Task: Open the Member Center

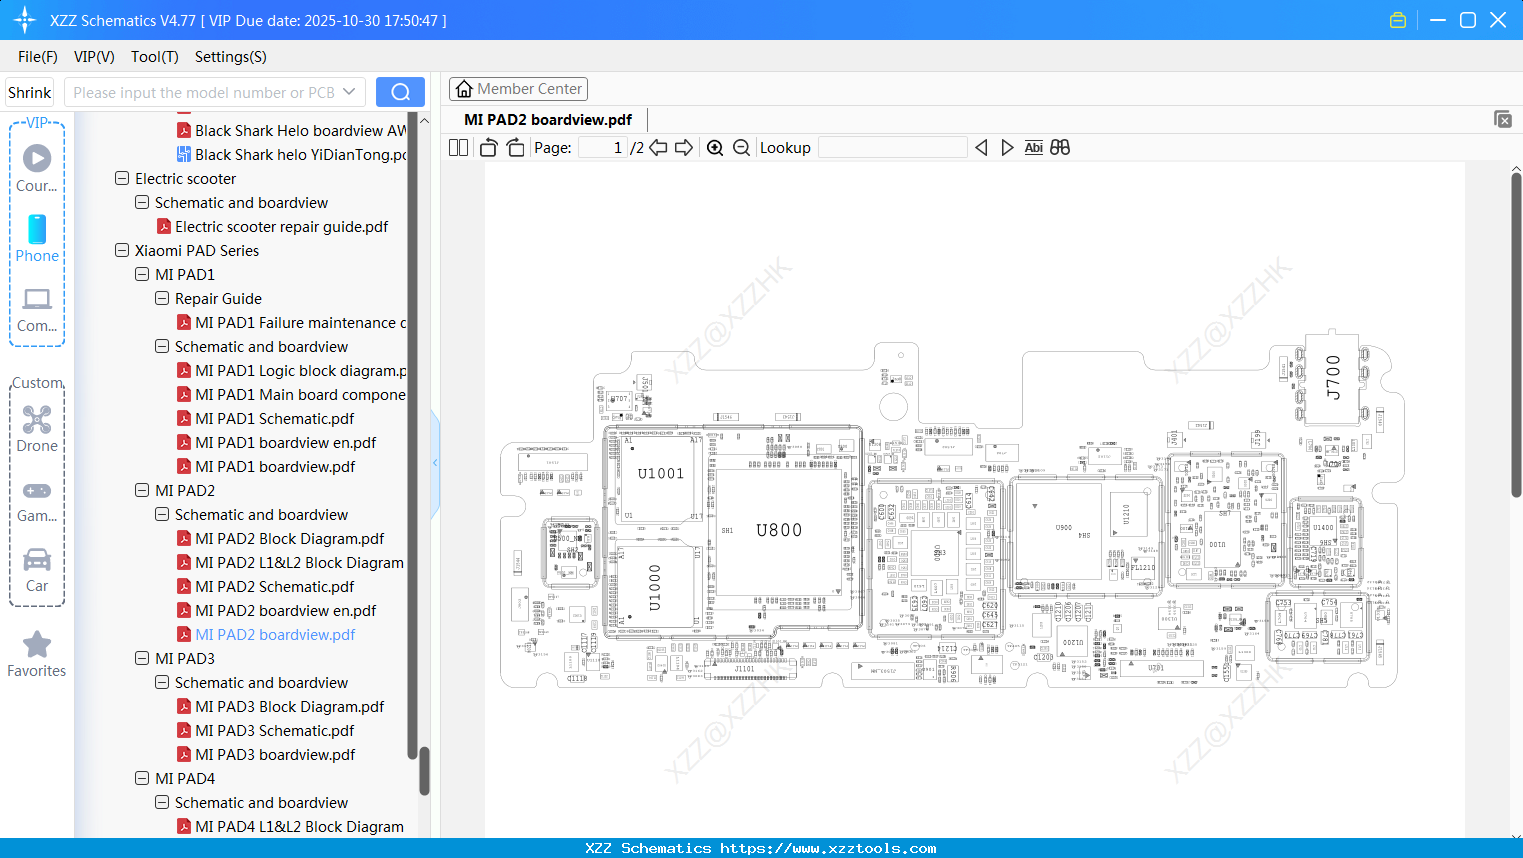Action: point(518,88)
